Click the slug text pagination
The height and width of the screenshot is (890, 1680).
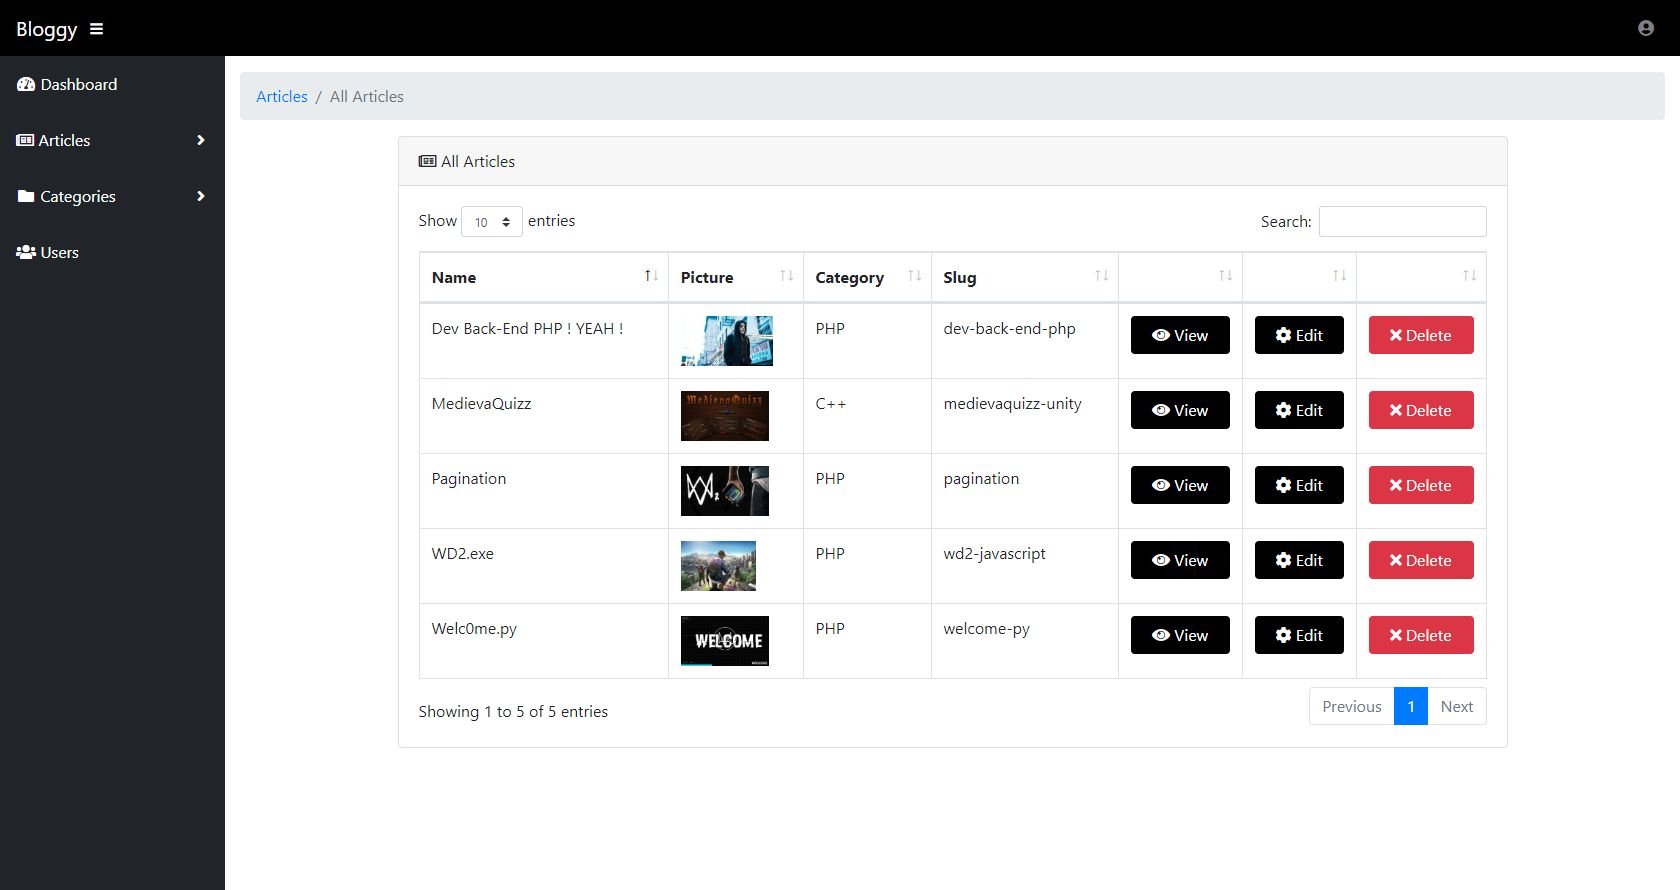click(x=981, y=478)
